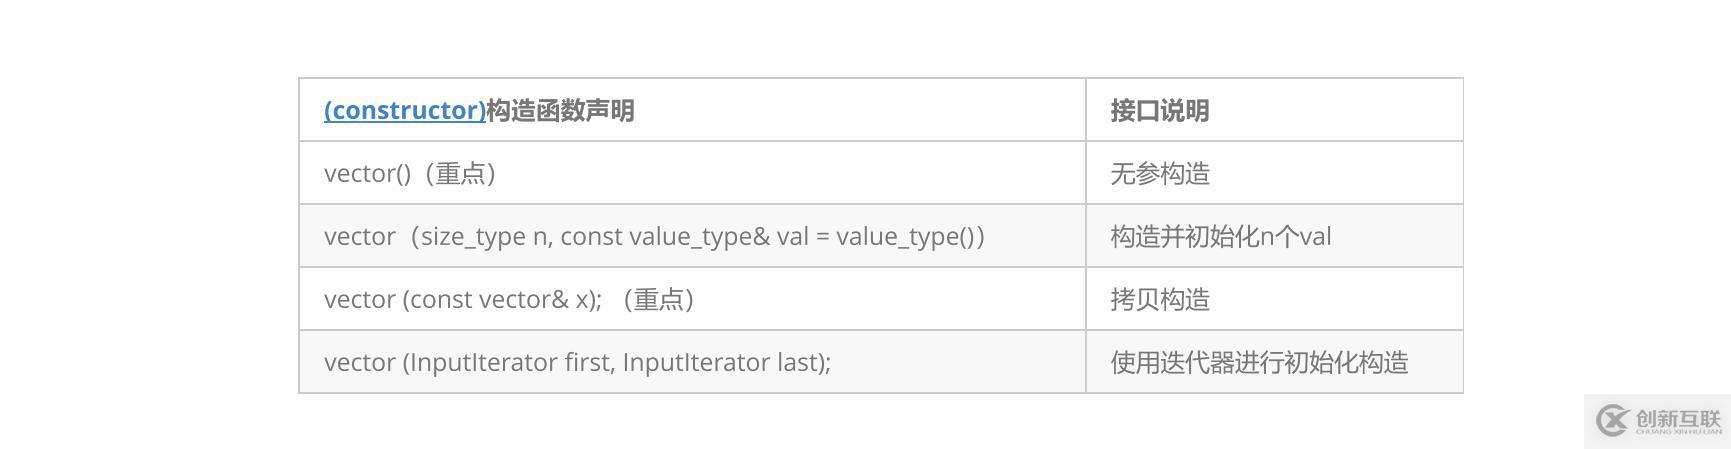The height and width of the screenshot is (449, 1731).
Task: Click 重点 label in copy constructor row
Action: (x=658, y=299)
